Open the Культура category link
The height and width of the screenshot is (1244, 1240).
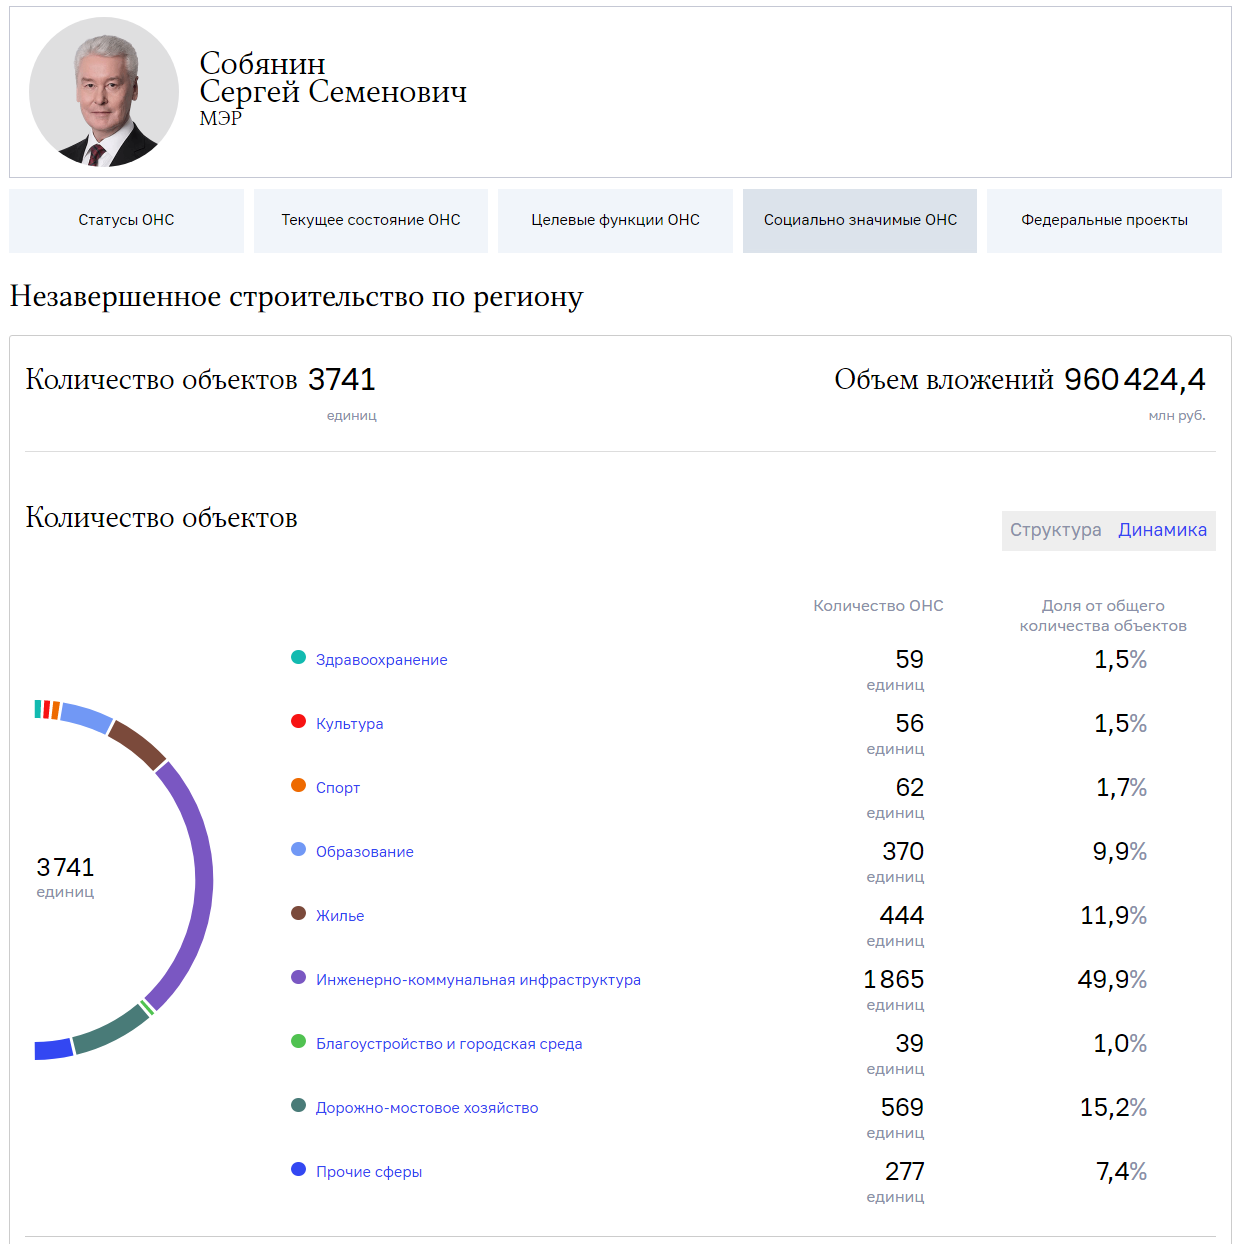click(x=349, y=724)
